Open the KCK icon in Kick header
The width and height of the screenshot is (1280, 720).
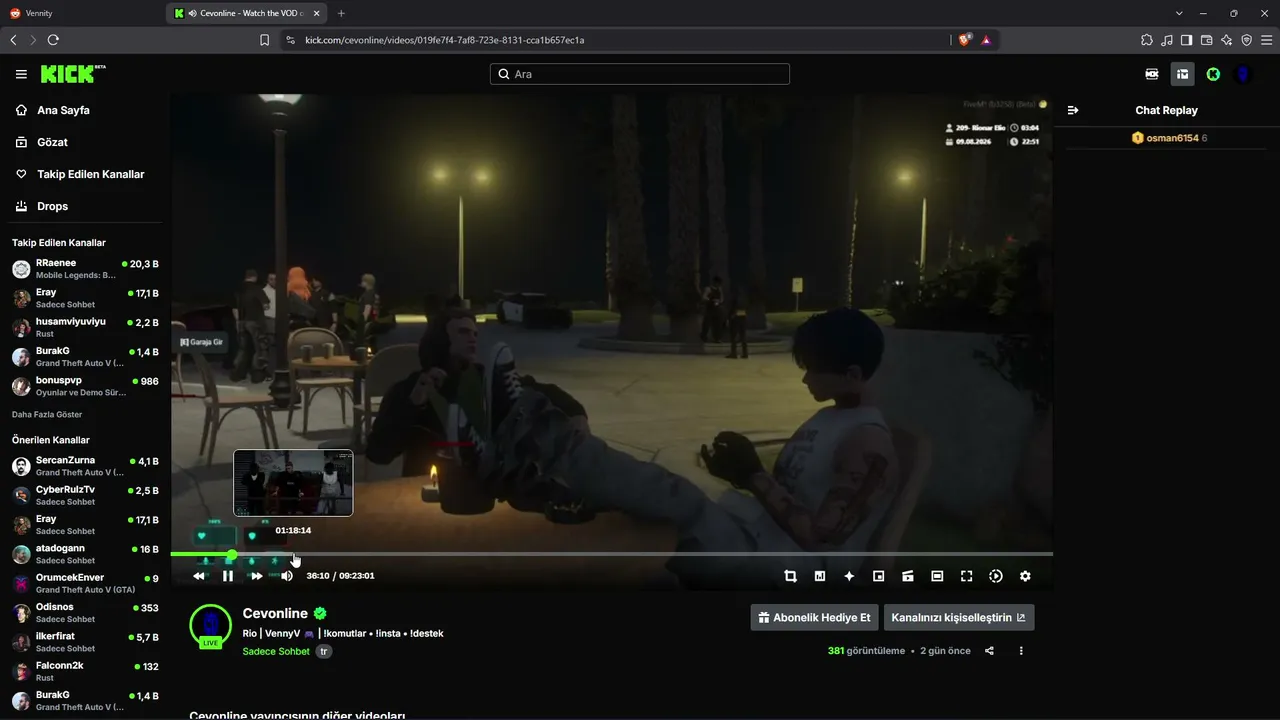coord(1152,74)
